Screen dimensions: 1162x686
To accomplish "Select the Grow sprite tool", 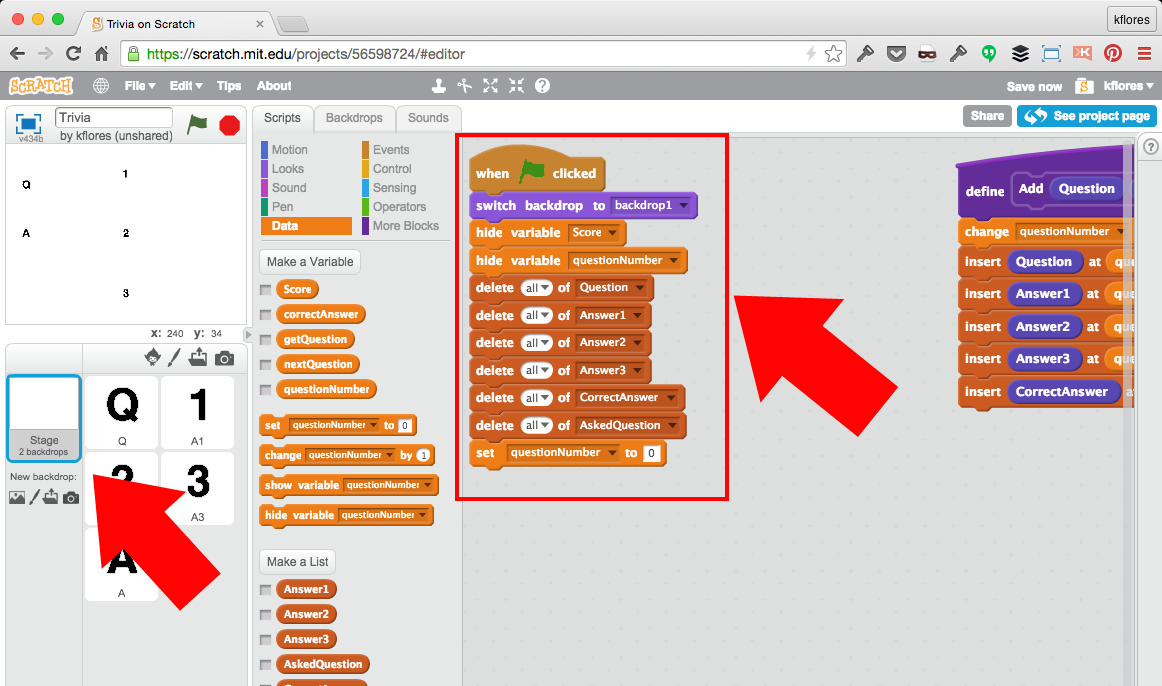I will (491, 86).
